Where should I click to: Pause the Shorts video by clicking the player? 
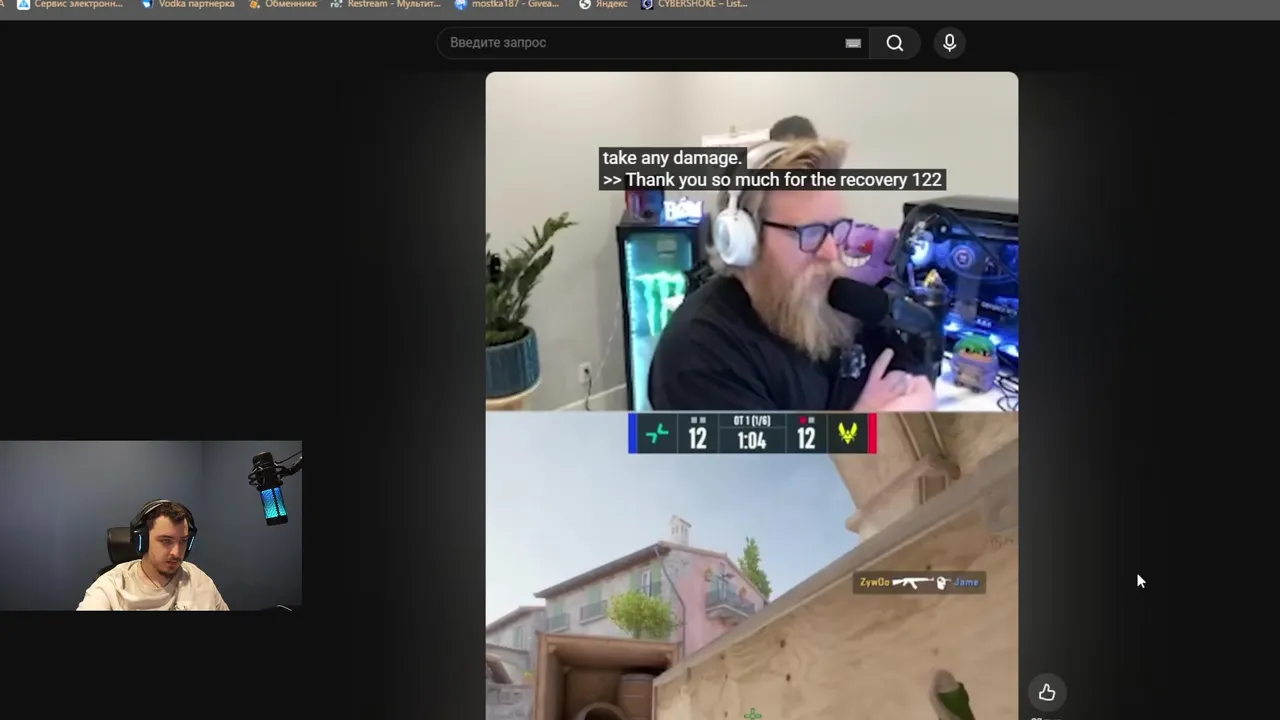coord(752,396)
